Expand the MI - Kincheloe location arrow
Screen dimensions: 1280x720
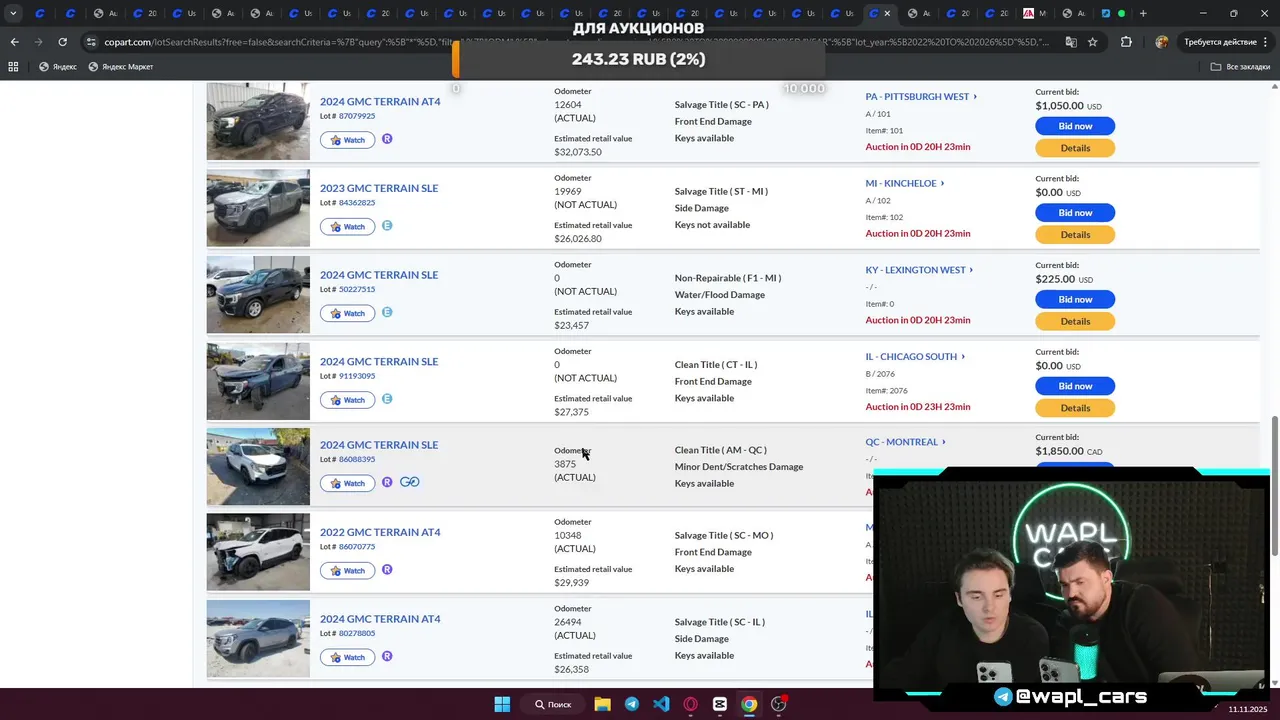942,183
